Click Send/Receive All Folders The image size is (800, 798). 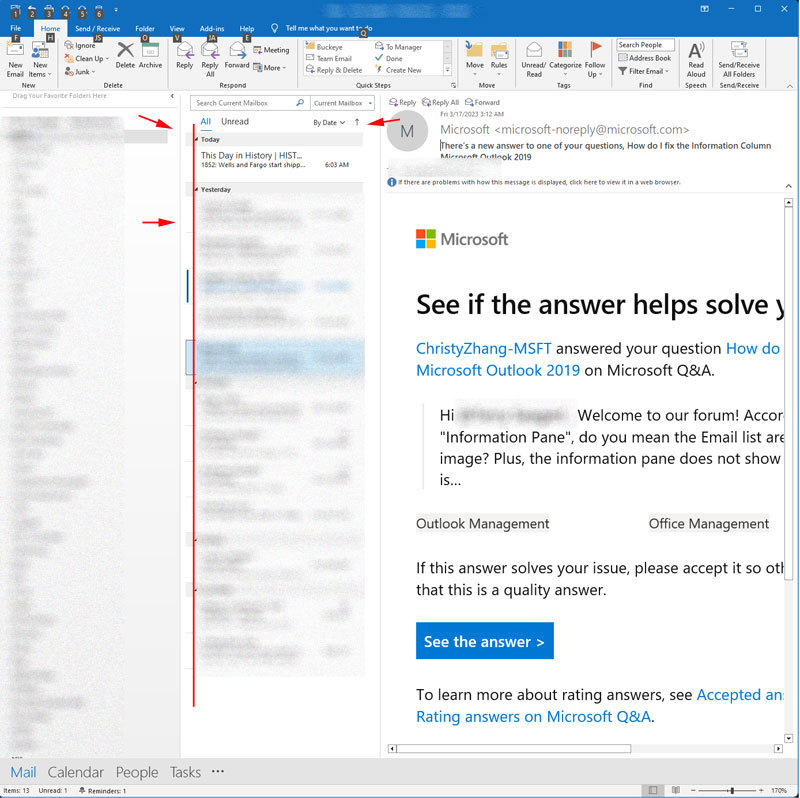[x=739, y=60]
